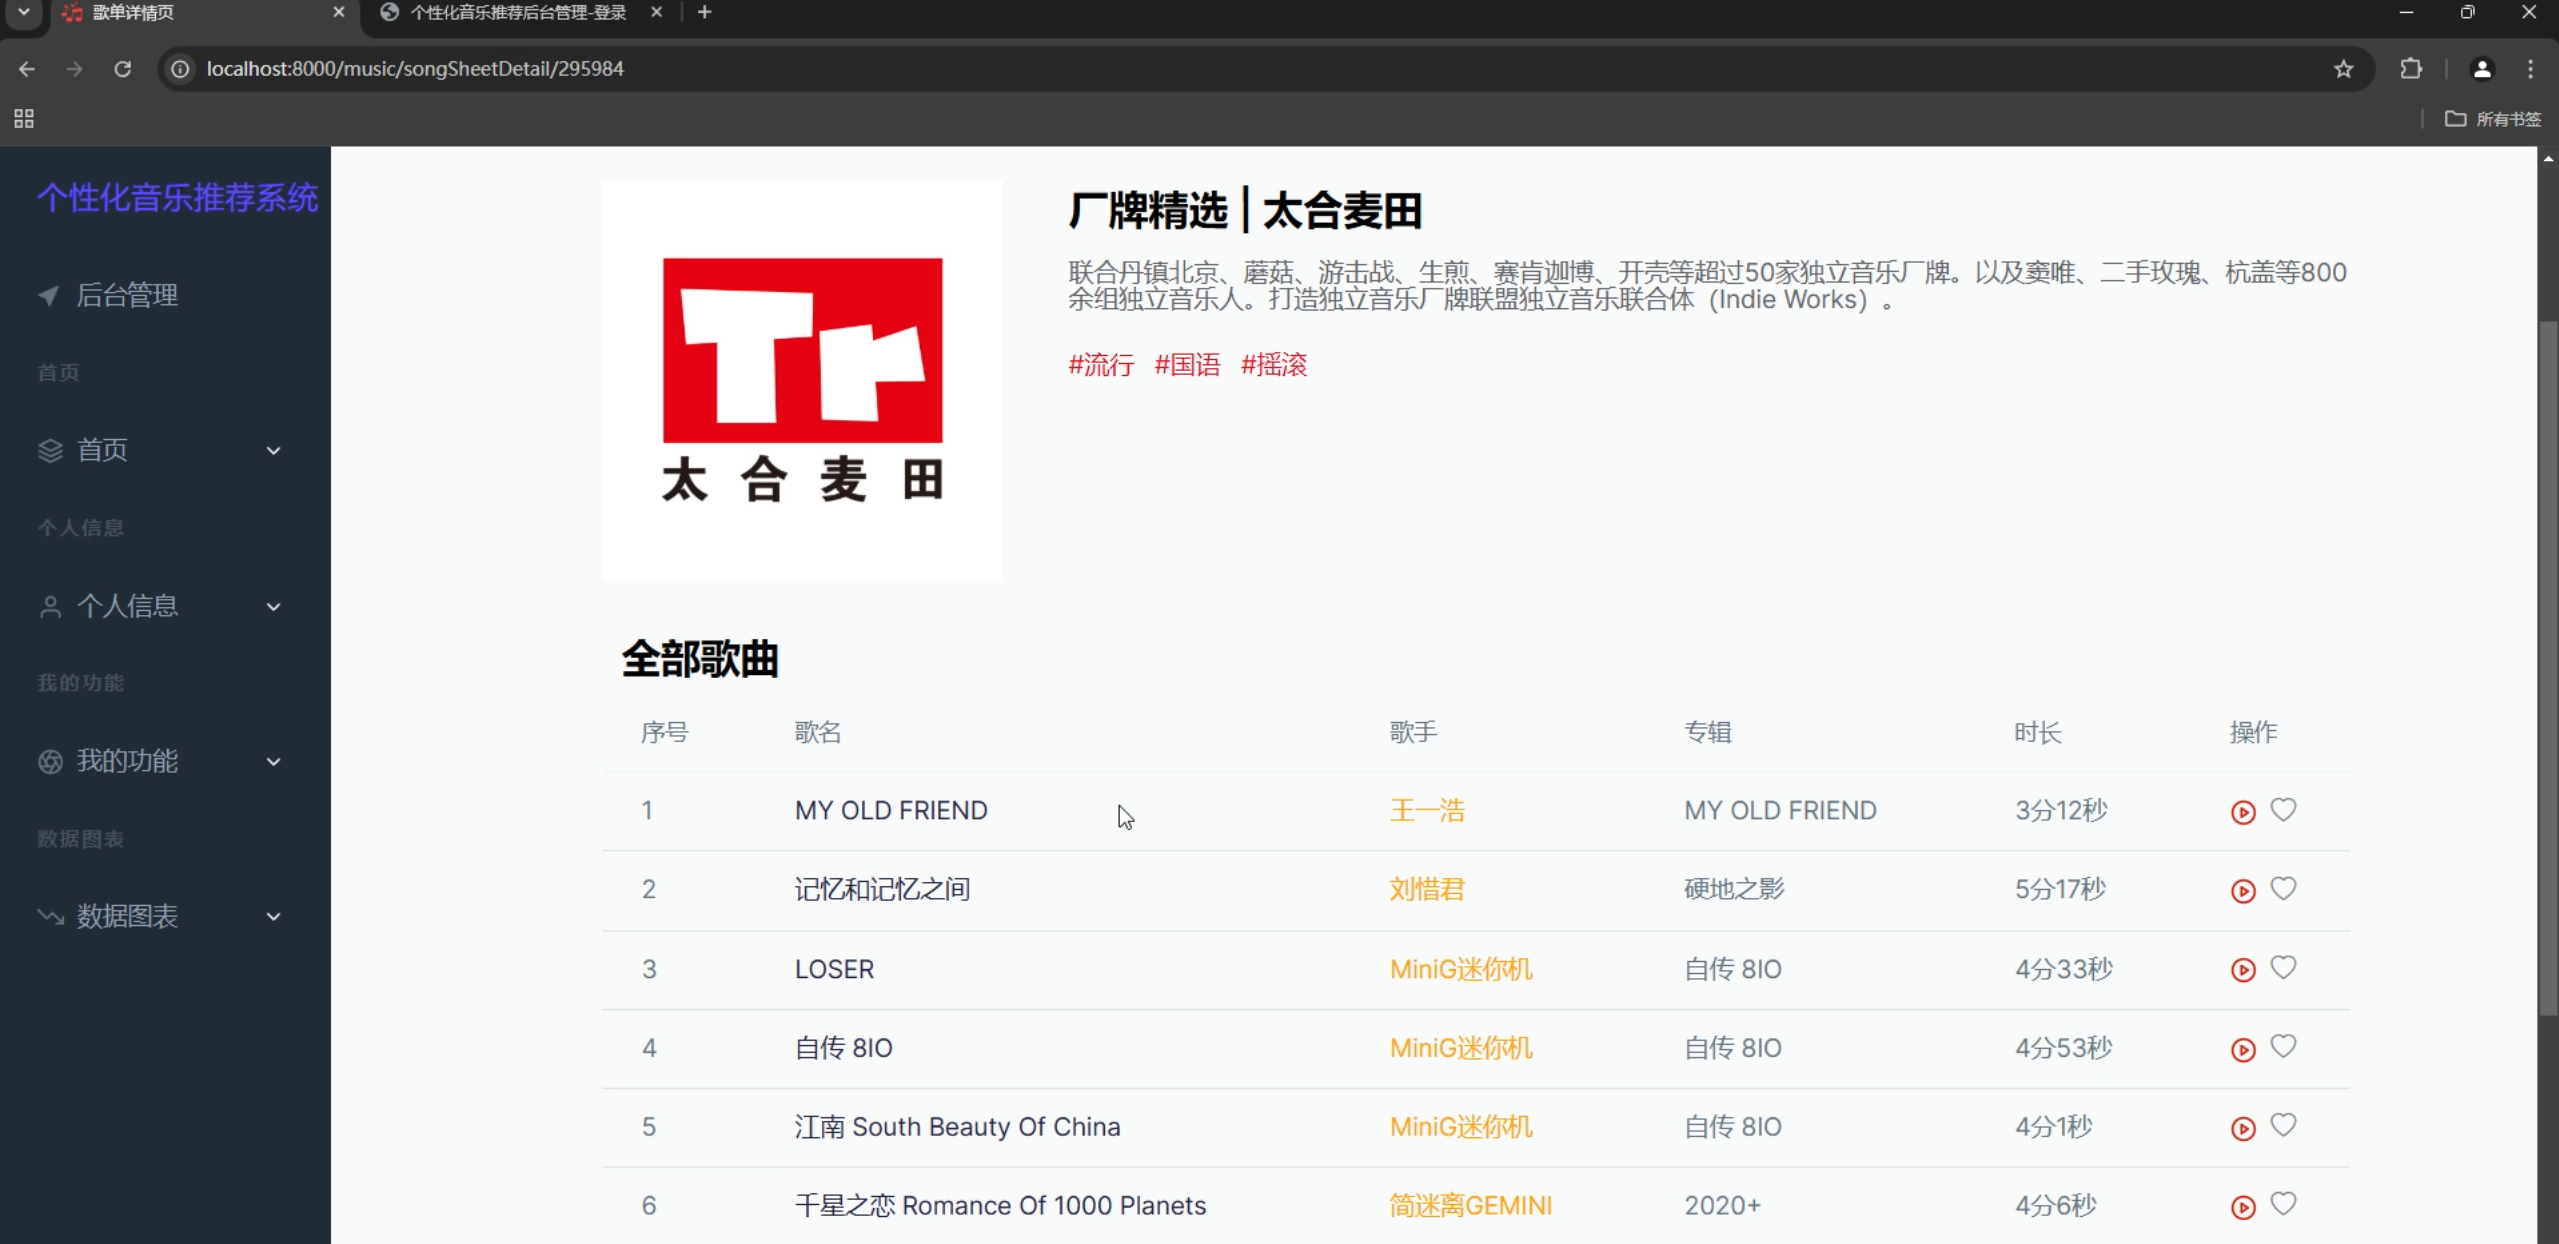Click the 全部歌曲 heading

pyautogui.click(x=699, y=660)
